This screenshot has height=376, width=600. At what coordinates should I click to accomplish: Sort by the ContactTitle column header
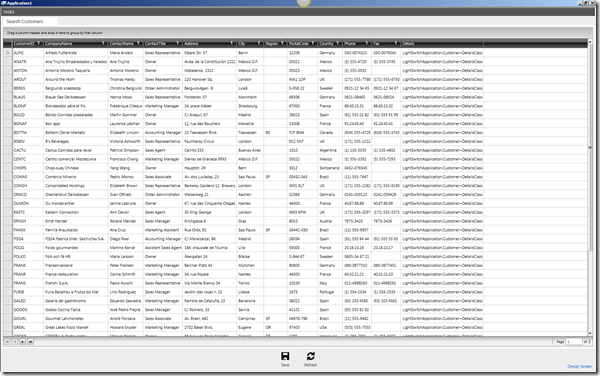tap(155, 44)
